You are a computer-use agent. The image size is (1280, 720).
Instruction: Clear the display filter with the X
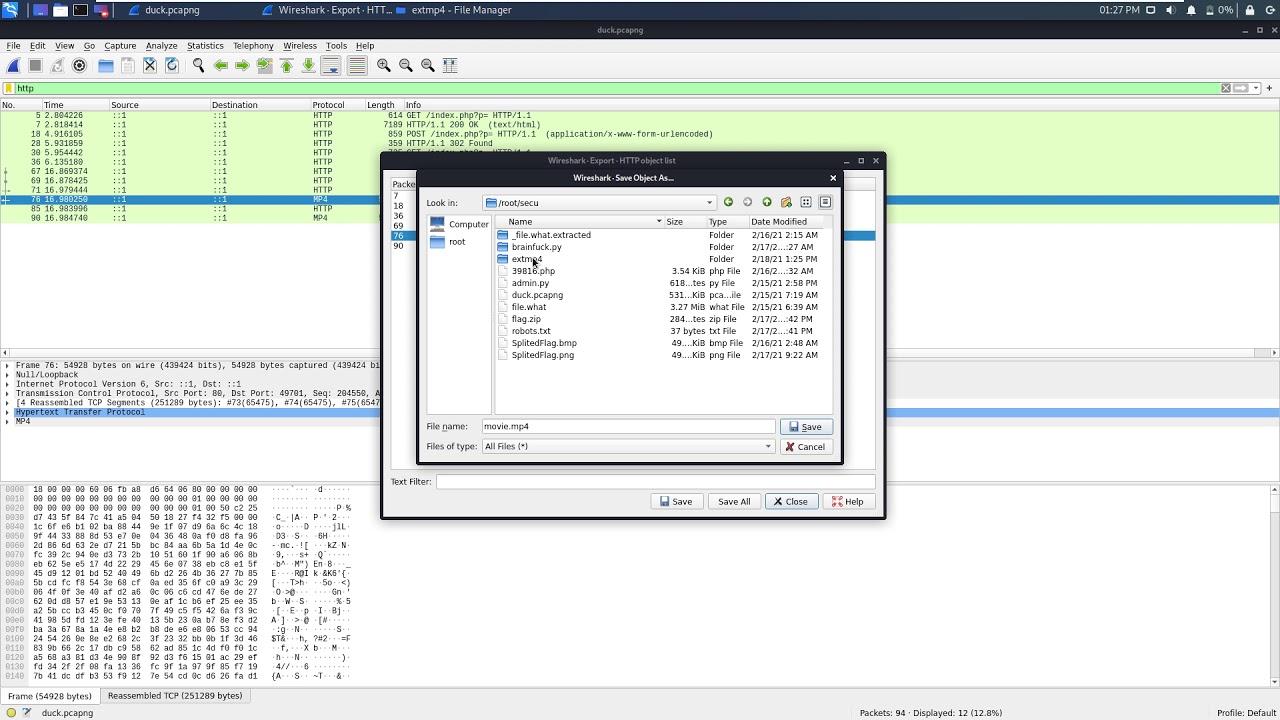tap(1226, 88)
